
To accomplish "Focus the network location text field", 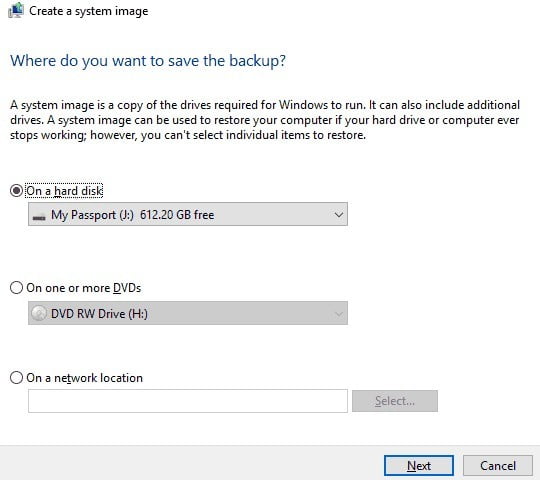I will pyautogui.click(x=188, y=401).
